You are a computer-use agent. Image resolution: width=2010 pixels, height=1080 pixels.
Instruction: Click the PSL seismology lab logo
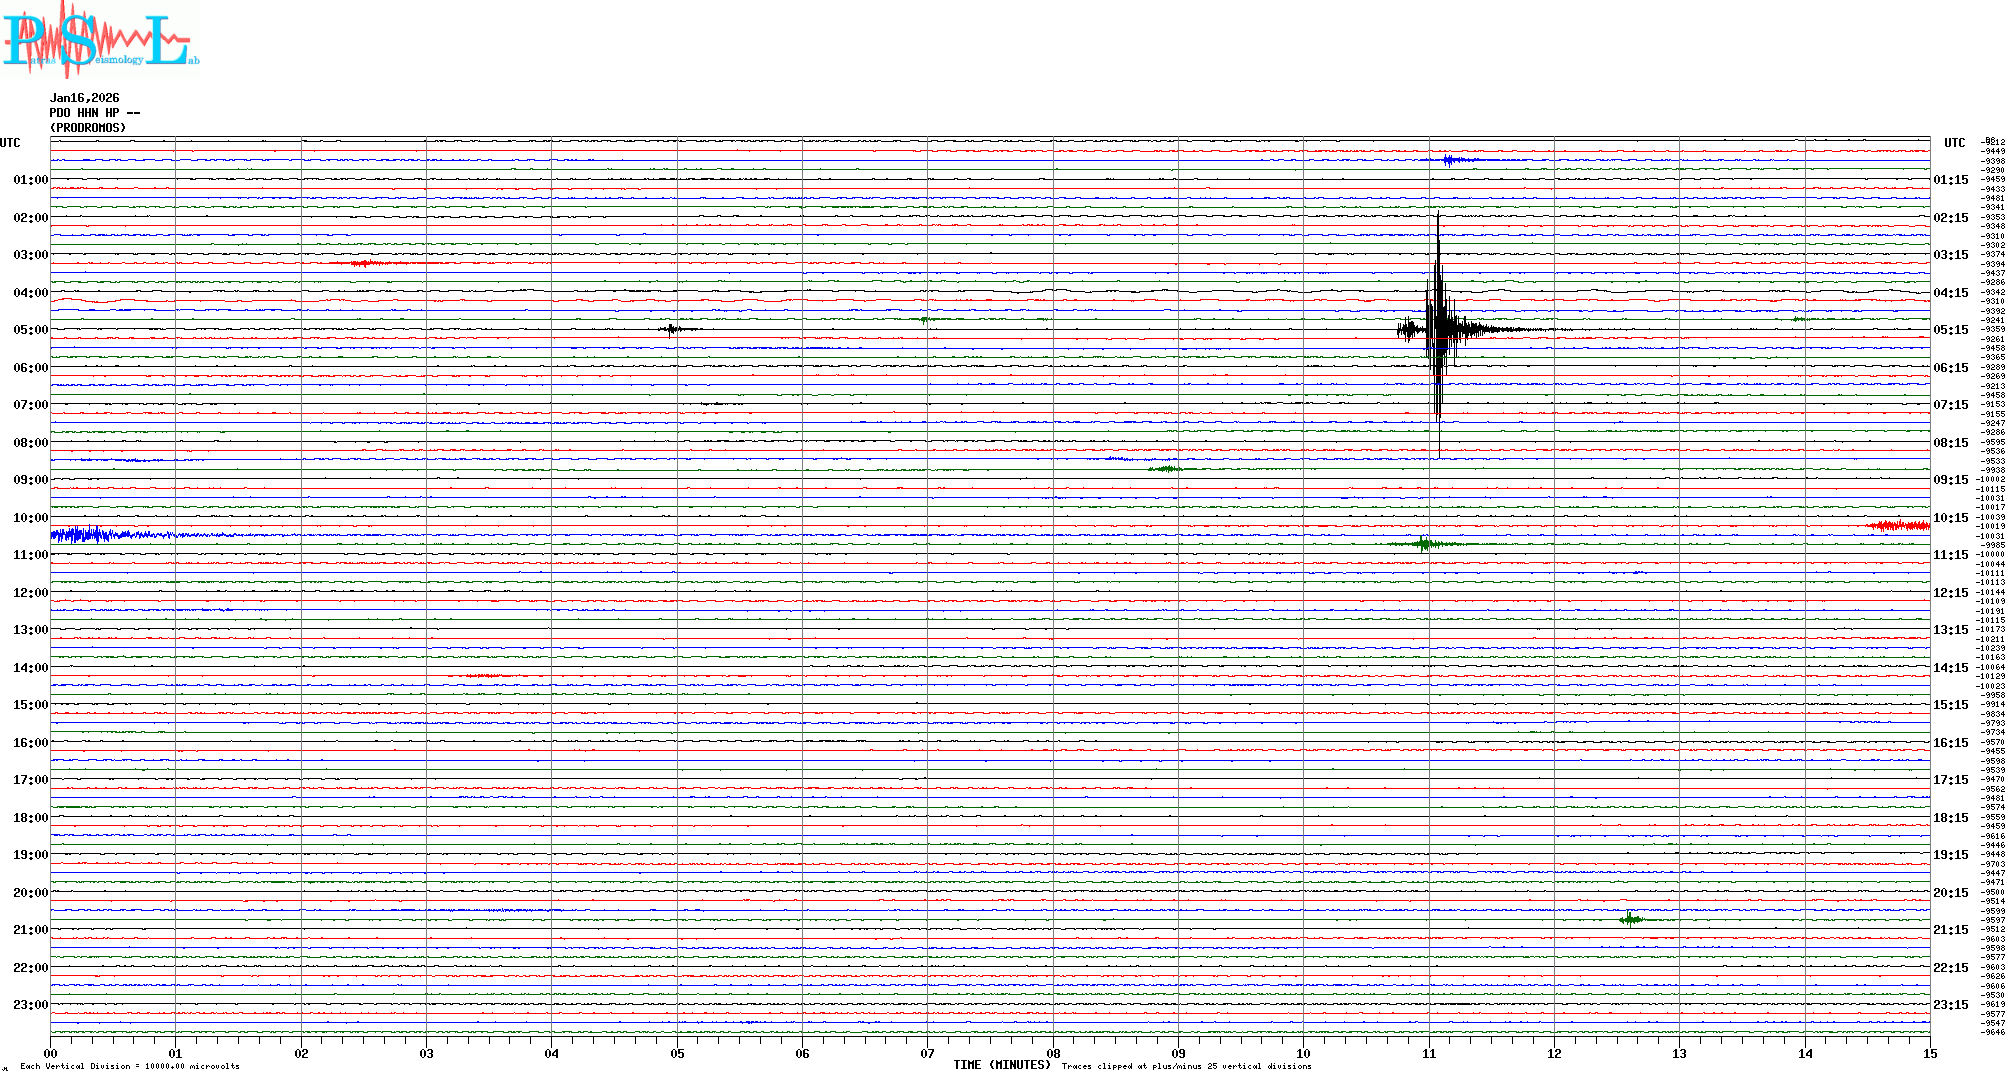[x=100, y=38]
